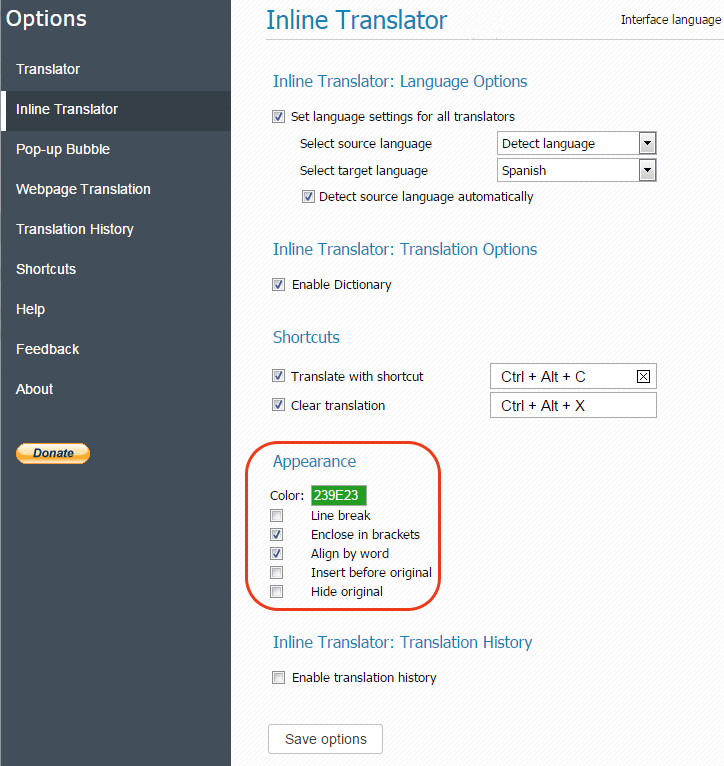Click the Donate PayPal button
Image resolution: width=724 pixels, height=766 pixels.
pos(53,453)
